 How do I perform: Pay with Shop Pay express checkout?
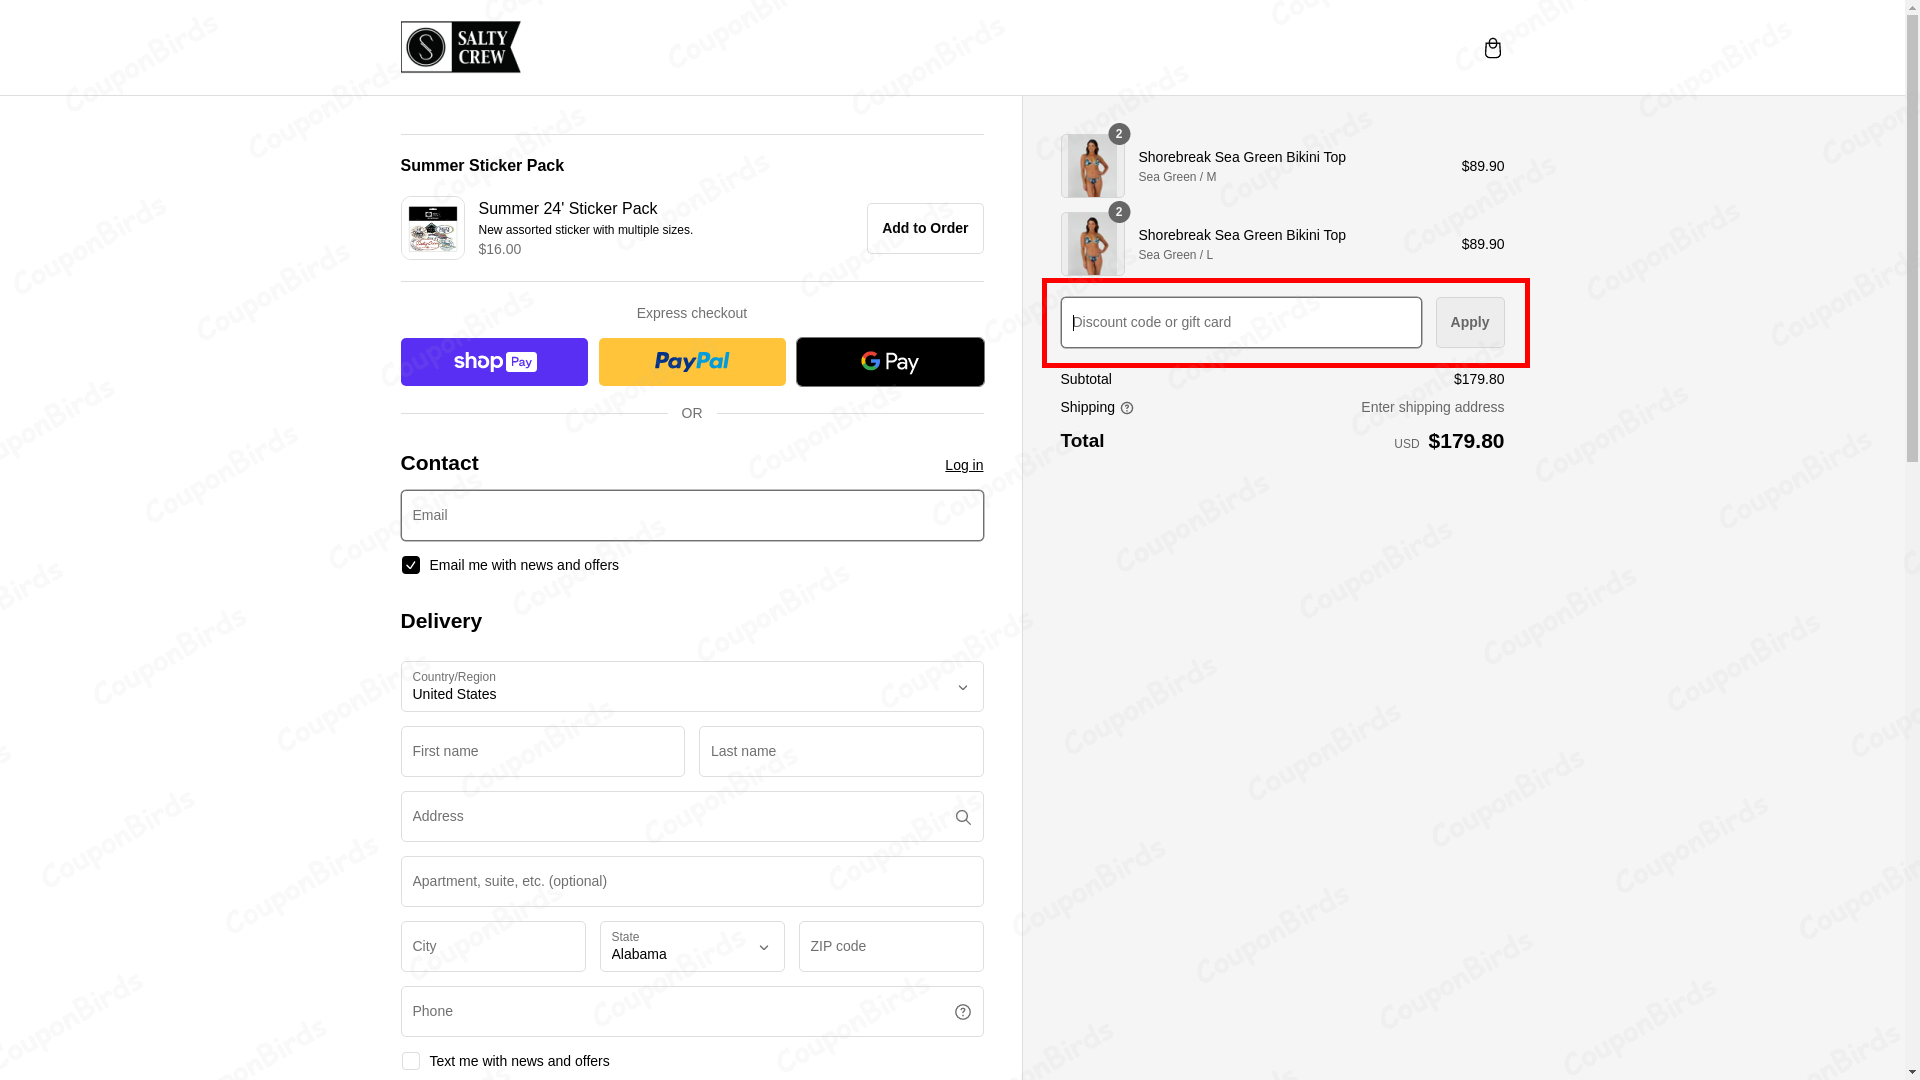tap(493, 361)
